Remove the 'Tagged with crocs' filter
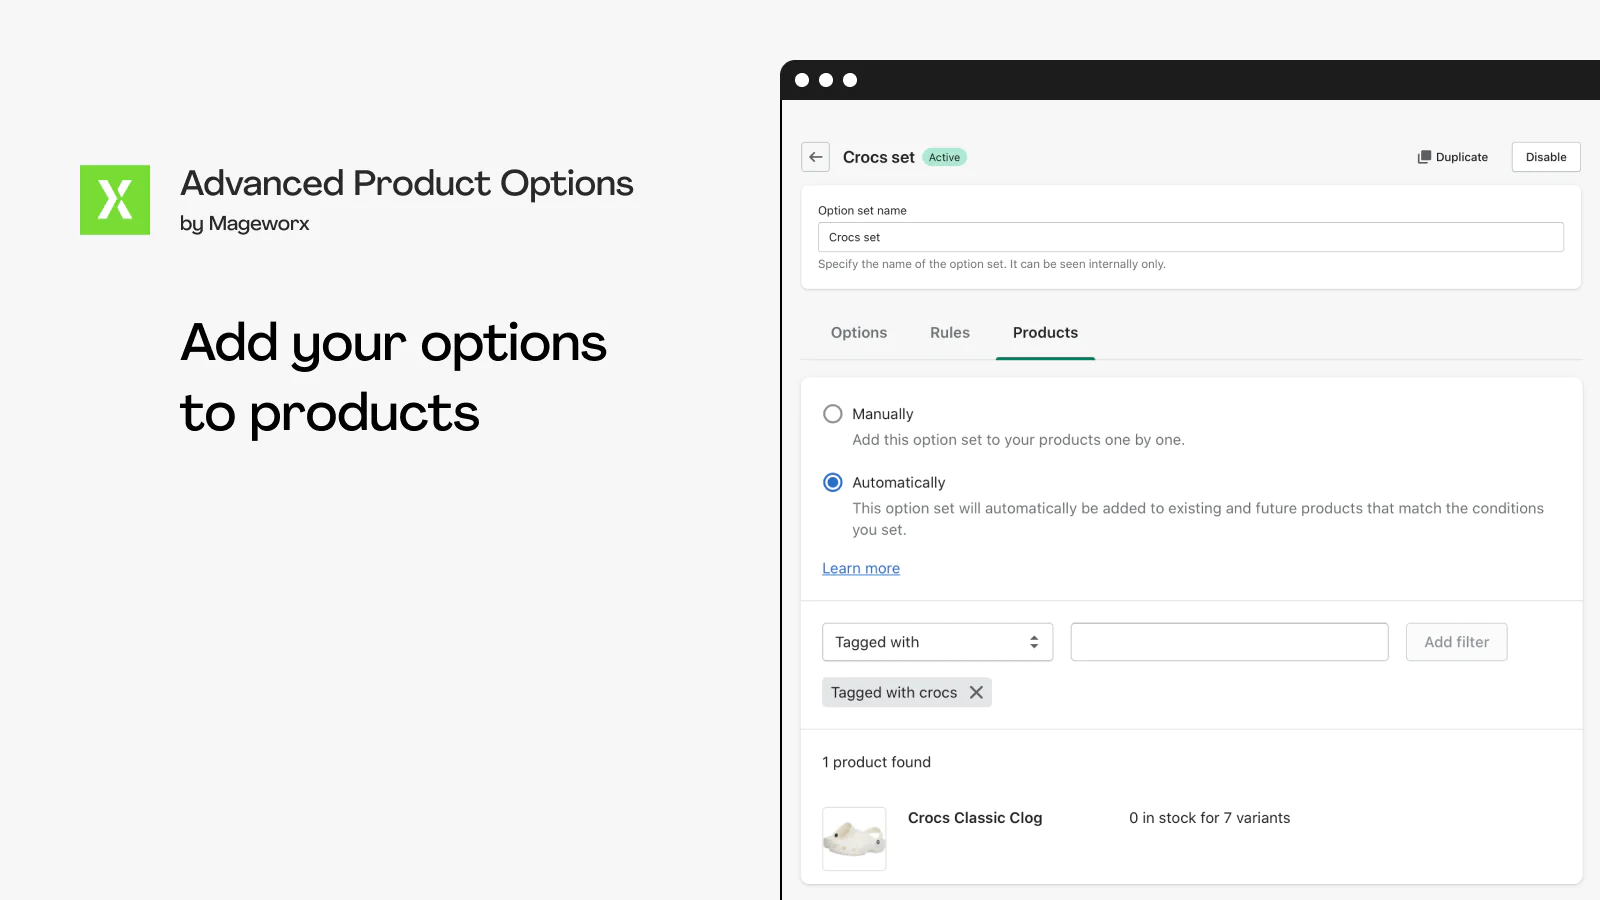1600x900 pixels. [x=976, y=692]
